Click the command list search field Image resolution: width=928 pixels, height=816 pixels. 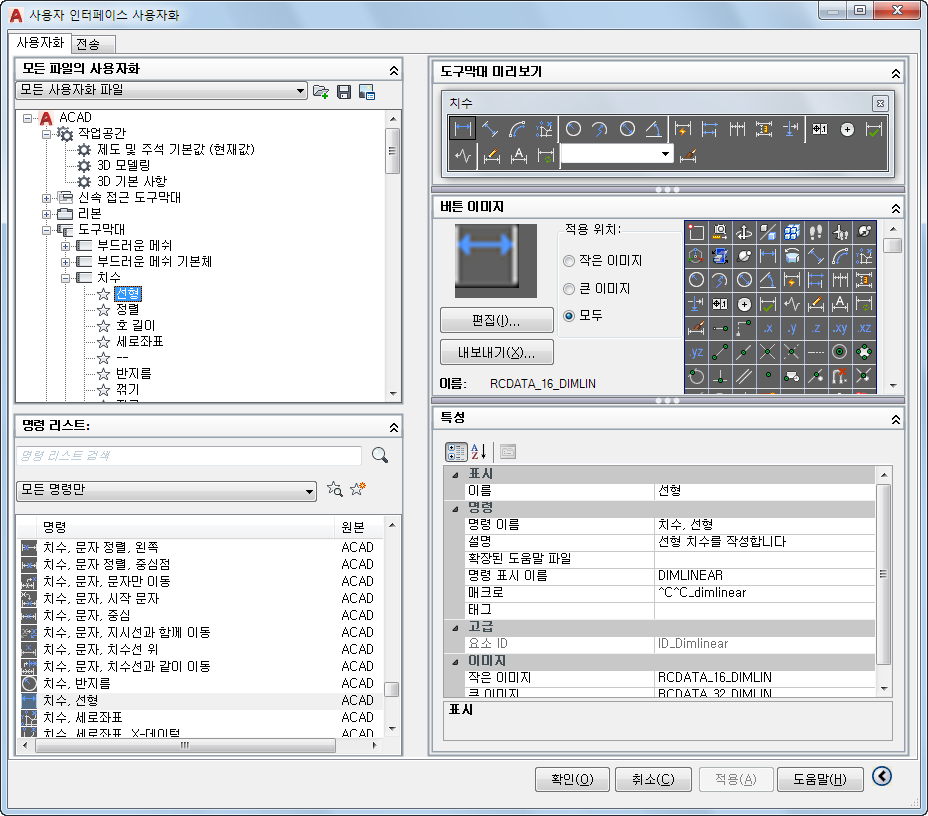(x=189, y=455)
